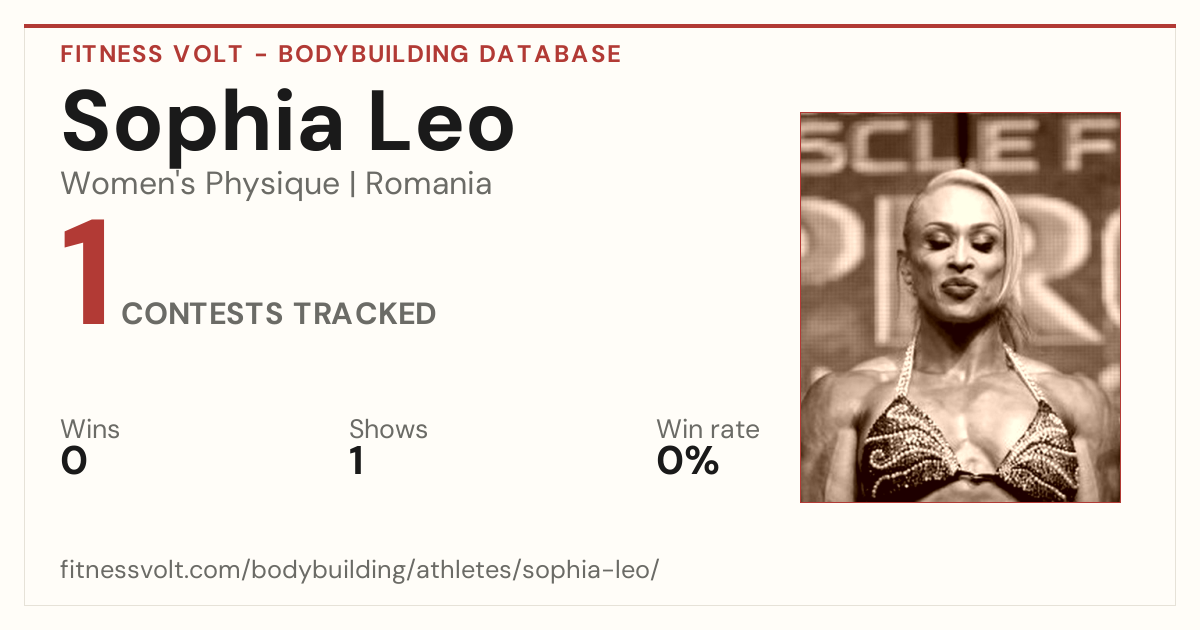Select the Shows stat label
The image size is (1200, 630).
point(388,429)
